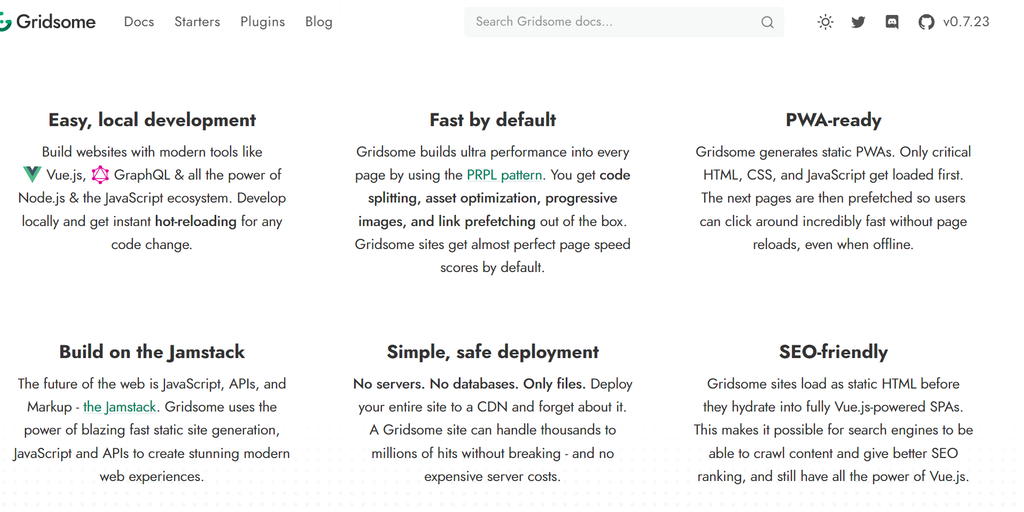Image resolution: width=1024 pixels, height=512 pixels.
Task: Click the text 'reloads, even when offline.'
Action: point(833,245)
